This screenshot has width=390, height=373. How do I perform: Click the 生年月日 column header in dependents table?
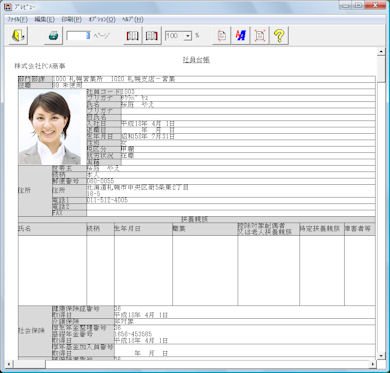[x=127, y=229]
